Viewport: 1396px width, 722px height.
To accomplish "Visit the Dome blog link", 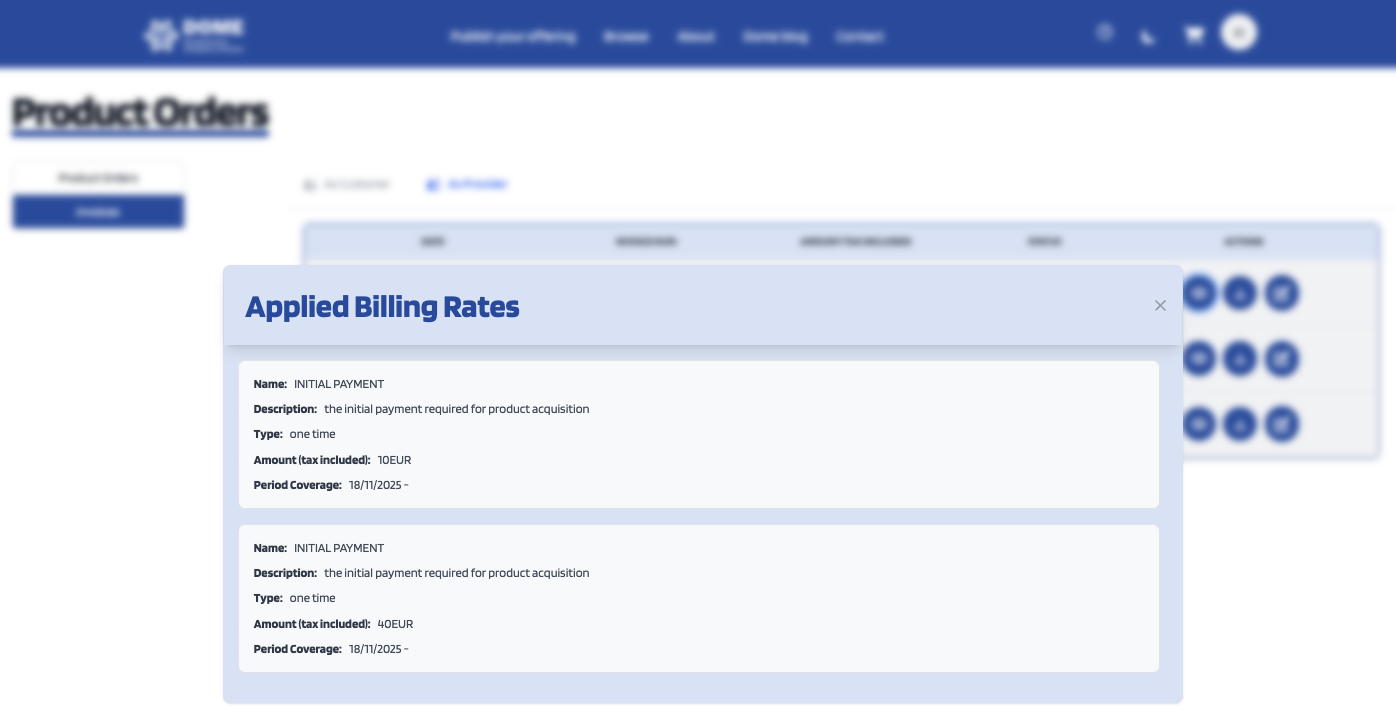I will point(775,37).
